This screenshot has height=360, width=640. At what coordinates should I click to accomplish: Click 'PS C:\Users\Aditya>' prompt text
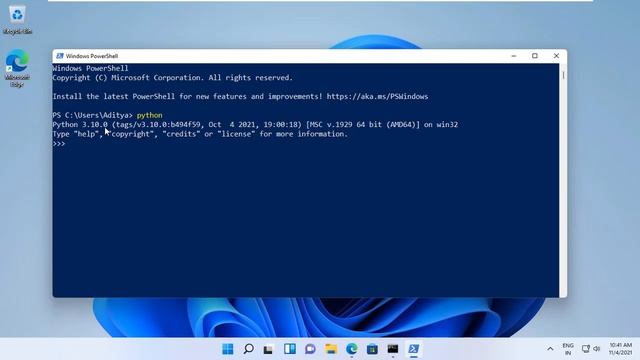click(x=93, y=115)
